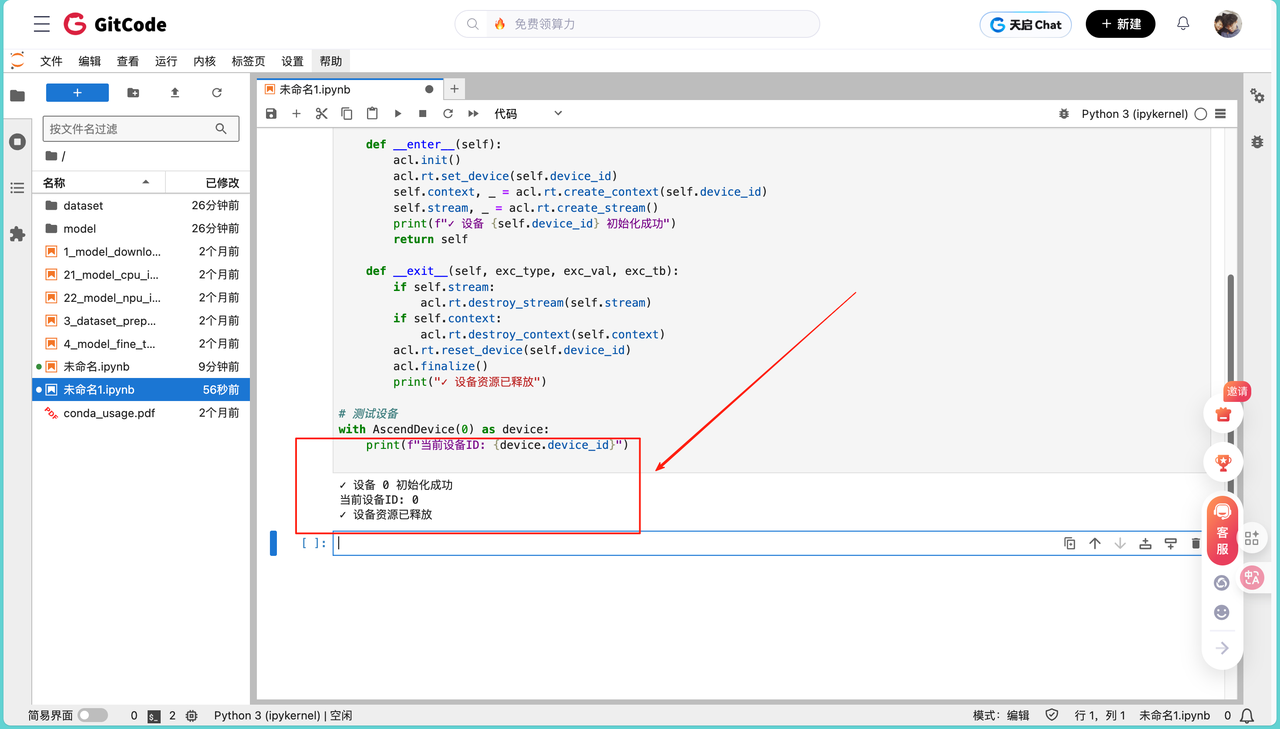Select 1_model_downlo... notebook file
The image size is (1280, 729).
click(x=141, y=252)
